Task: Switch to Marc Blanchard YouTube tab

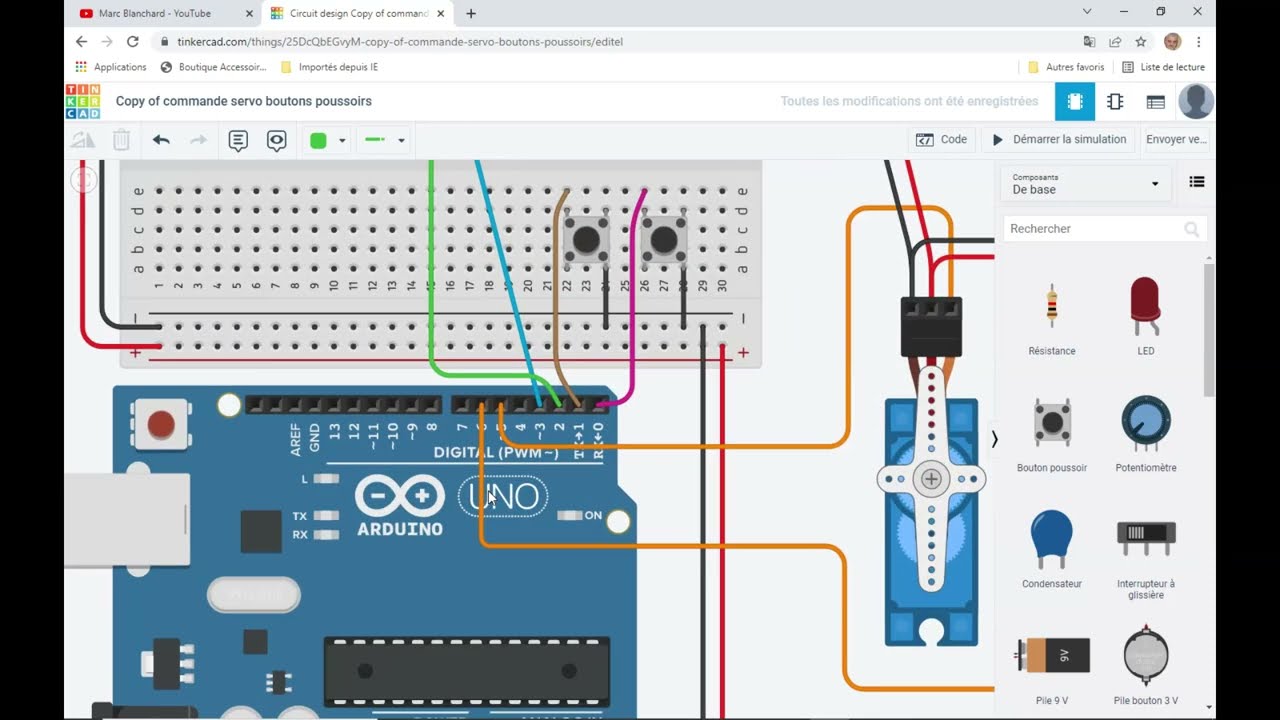Action: (155, 13)
